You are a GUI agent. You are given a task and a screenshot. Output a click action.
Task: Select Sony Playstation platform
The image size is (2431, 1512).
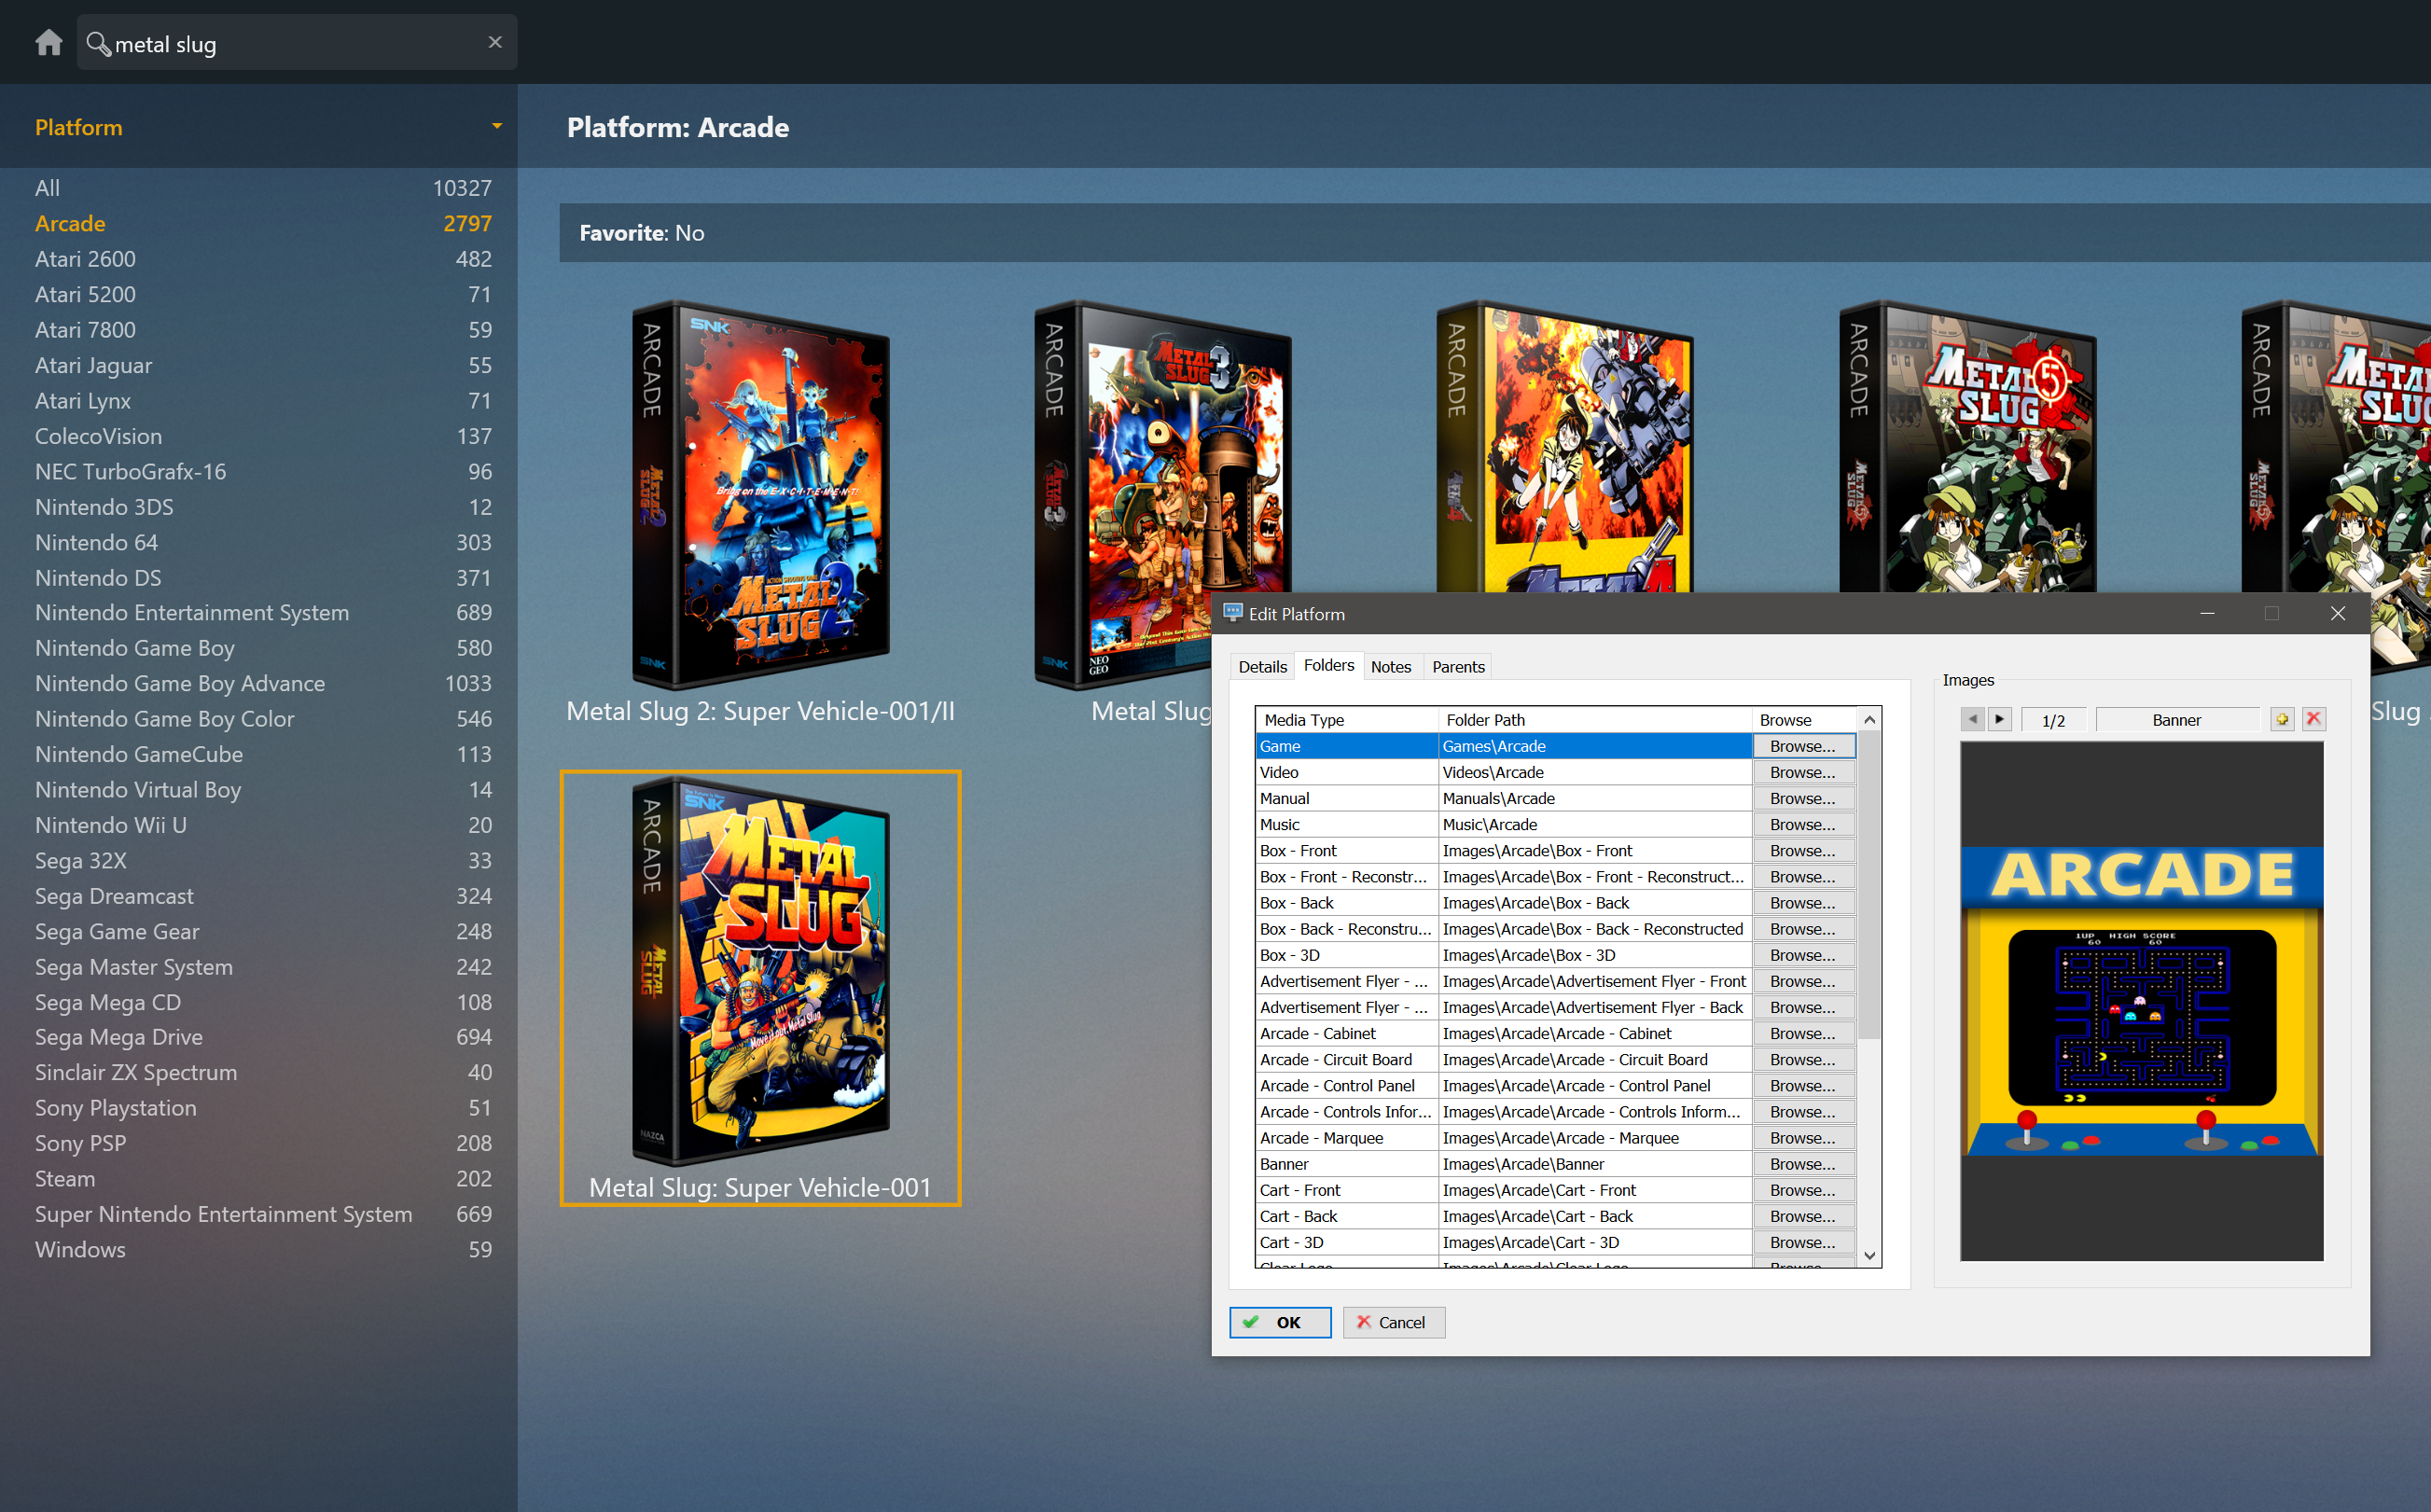point(263,1108)
